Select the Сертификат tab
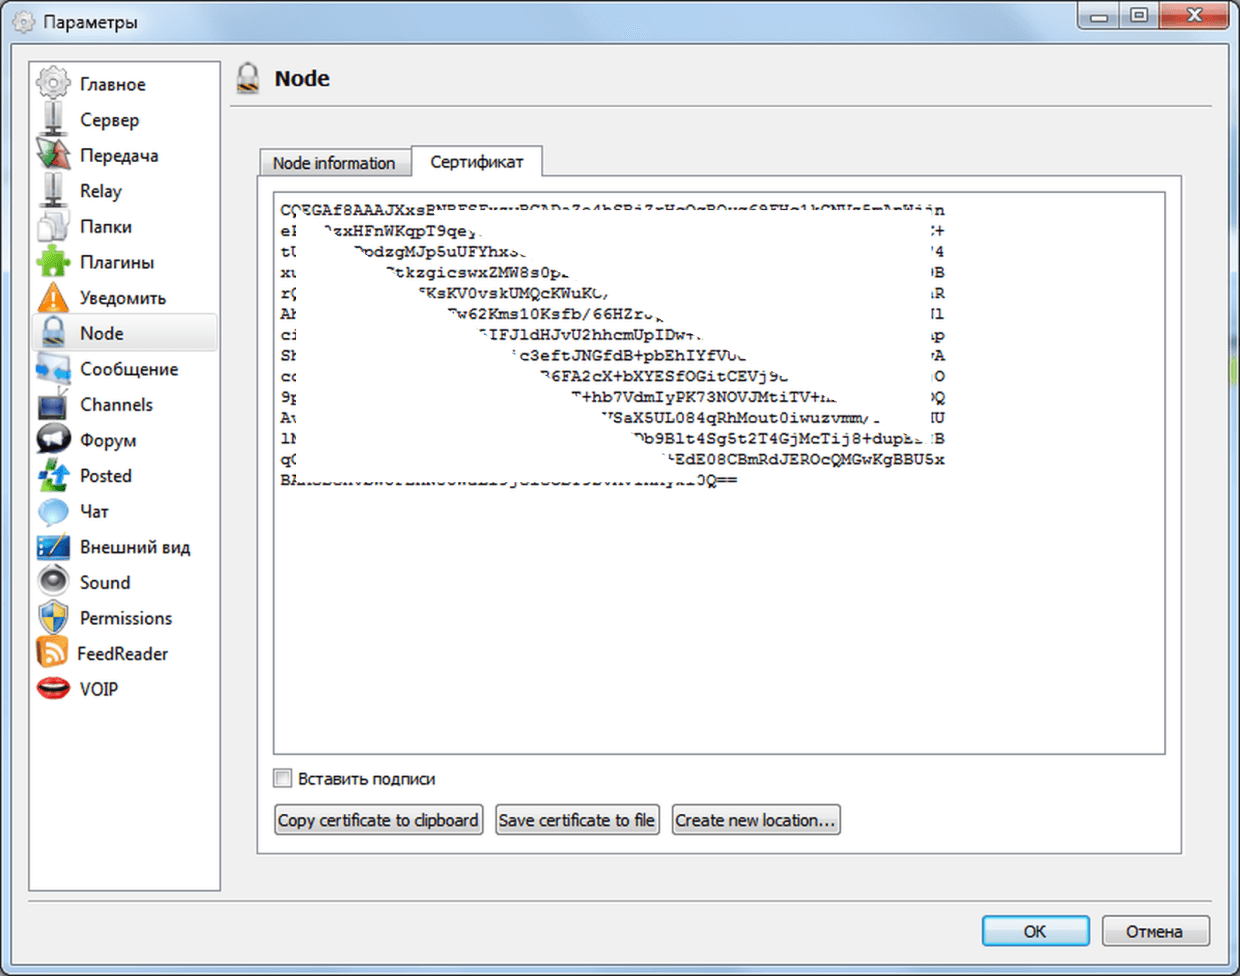 (477, 162)
